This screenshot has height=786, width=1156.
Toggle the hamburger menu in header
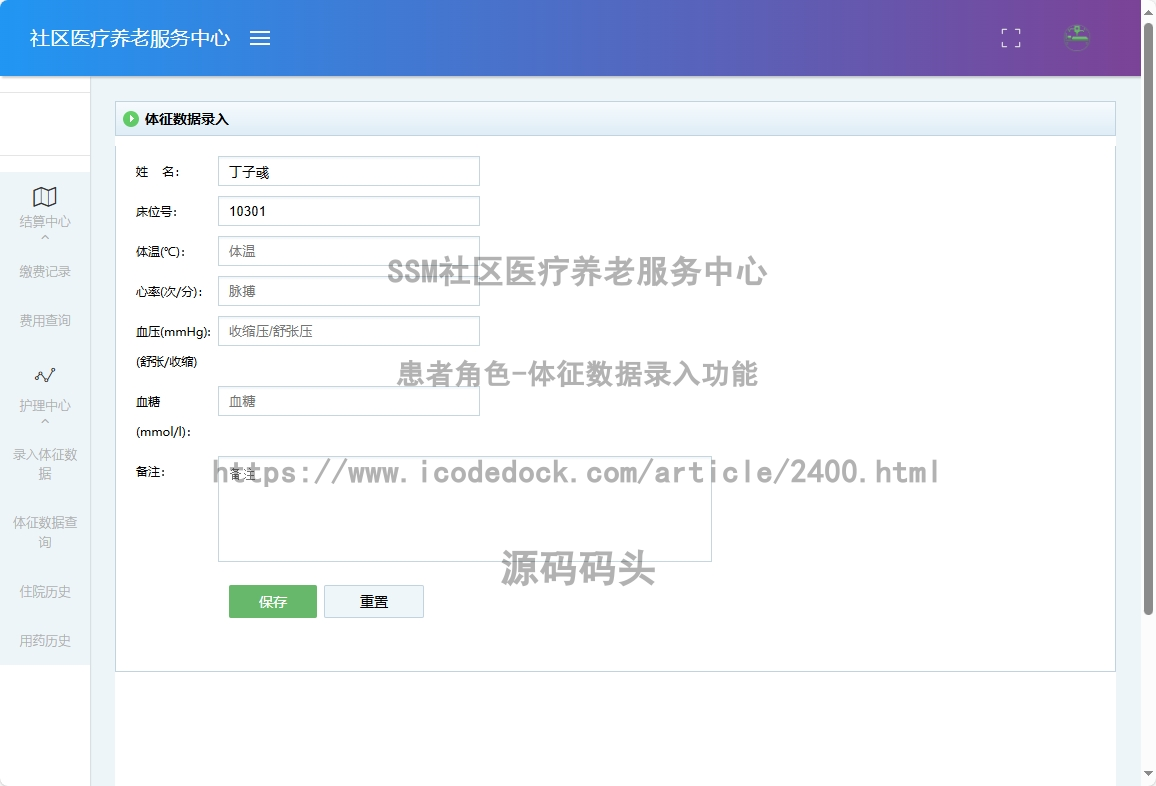(x=260, y=38)
